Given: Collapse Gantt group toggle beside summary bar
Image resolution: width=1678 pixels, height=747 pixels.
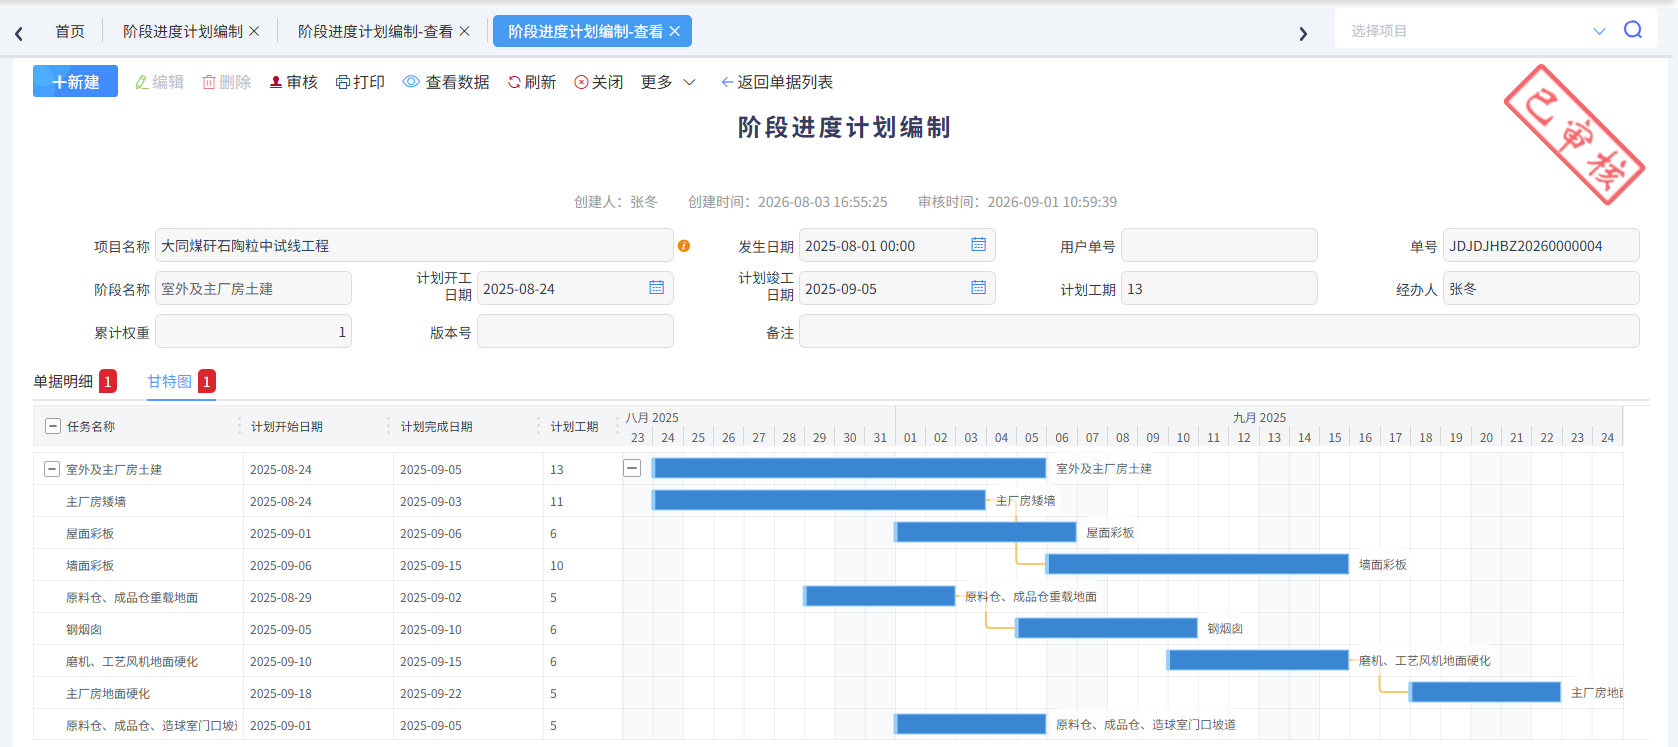Looking at the screenshot, I should [632, 468].
